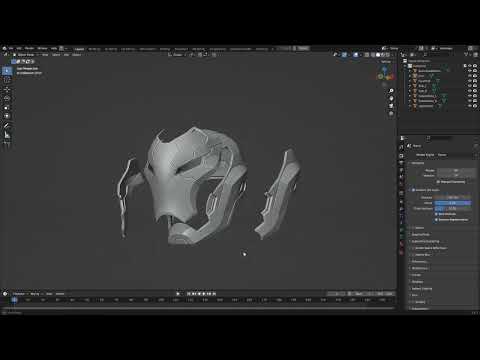
Task: Click the viewport zoom magnifier gizmo
Action: (x=391, y=91)
